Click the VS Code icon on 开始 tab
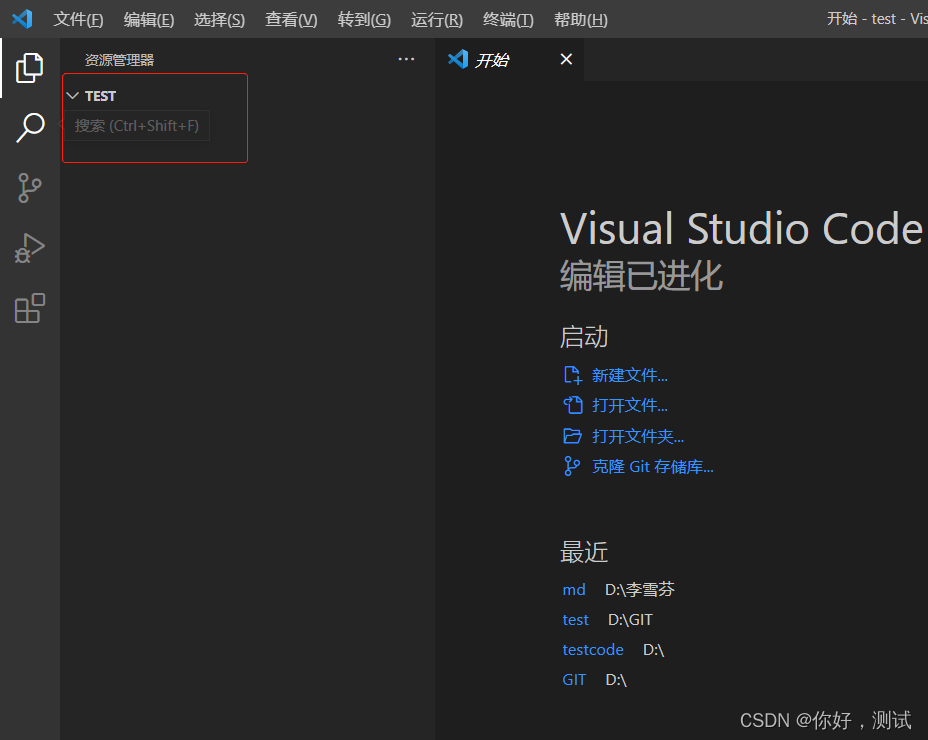The image size is (928, 740). click(458, 59)
